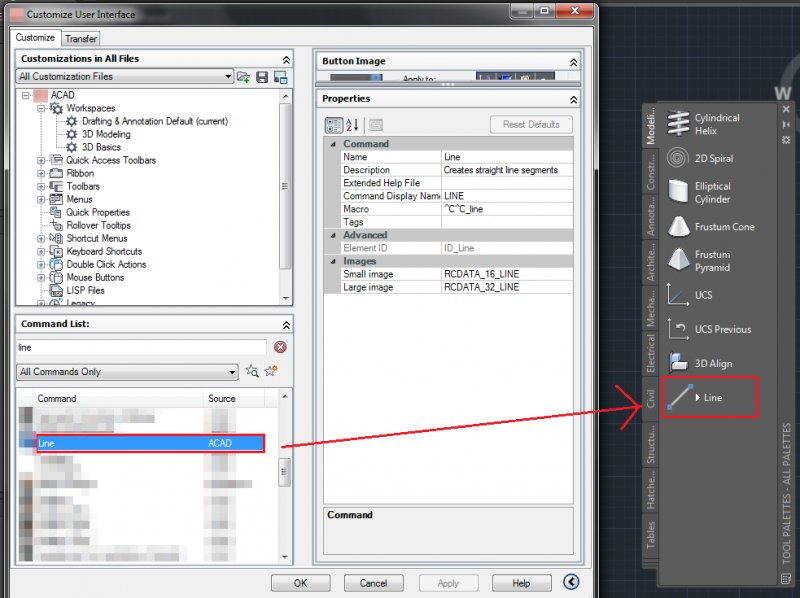
Task: Select the 3D Basics workspace
Action: click(102, 147)
